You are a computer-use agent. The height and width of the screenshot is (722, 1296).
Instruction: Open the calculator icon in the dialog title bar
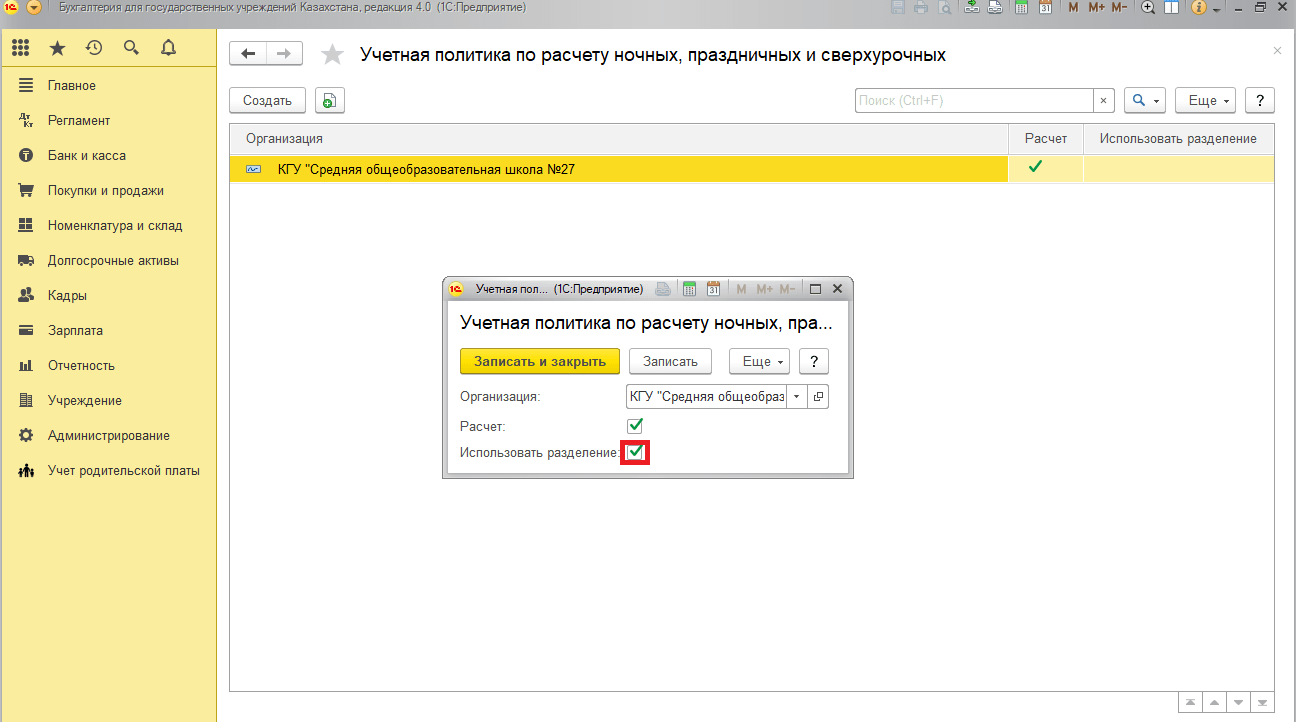click(x=689, y=289)
